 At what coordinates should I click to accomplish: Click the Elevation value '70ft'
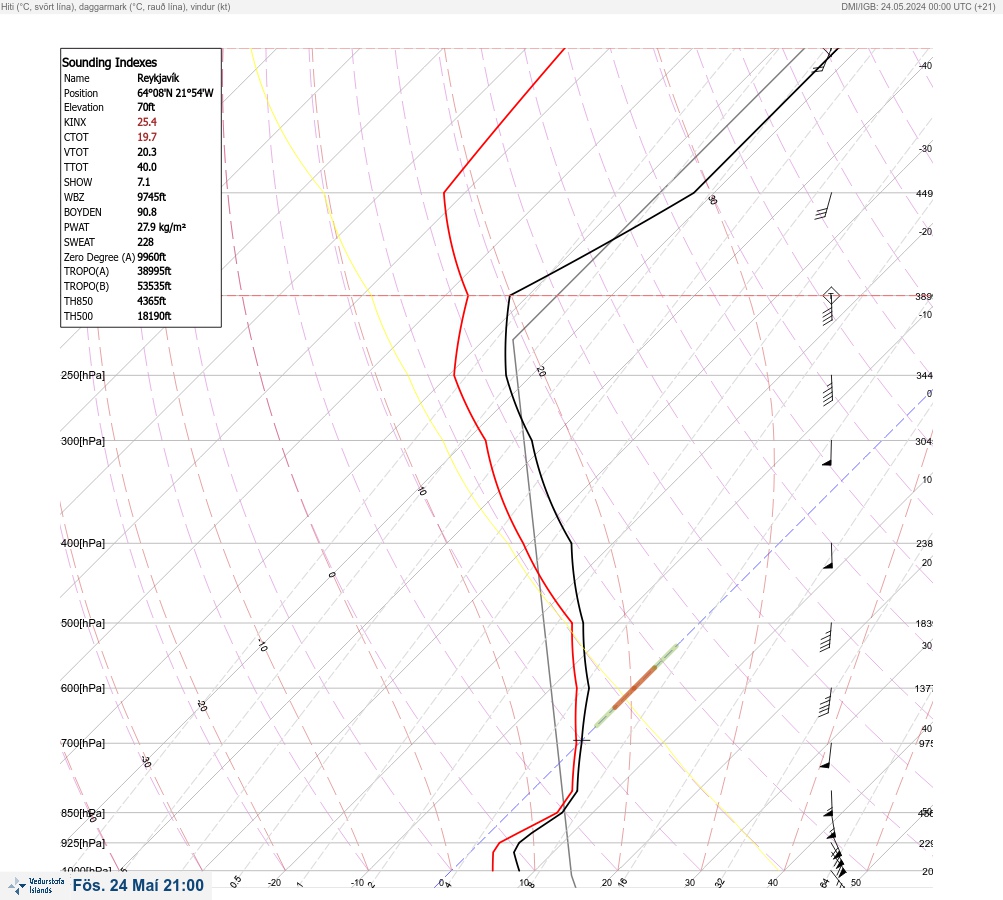click(146, 107)
